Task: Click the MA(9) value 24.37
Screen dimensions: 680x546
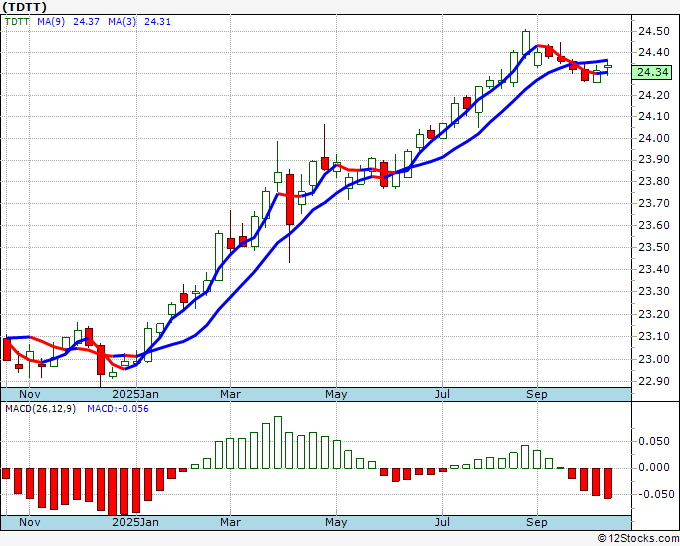Action: 86,21
